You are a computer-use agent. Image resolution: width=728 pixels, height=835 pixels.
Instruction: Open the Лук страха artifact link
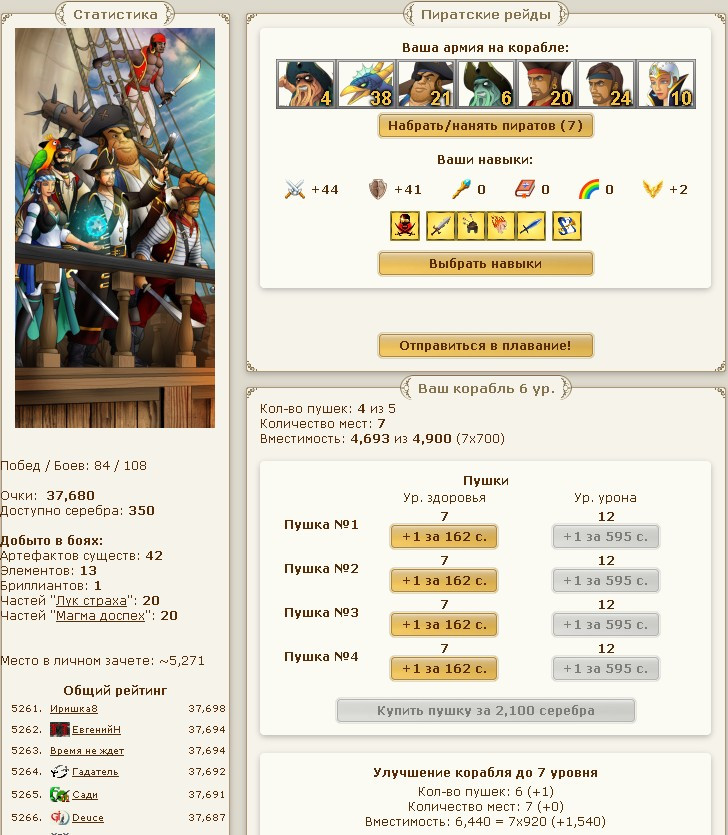pyautogui.click(x=92, y=601)
